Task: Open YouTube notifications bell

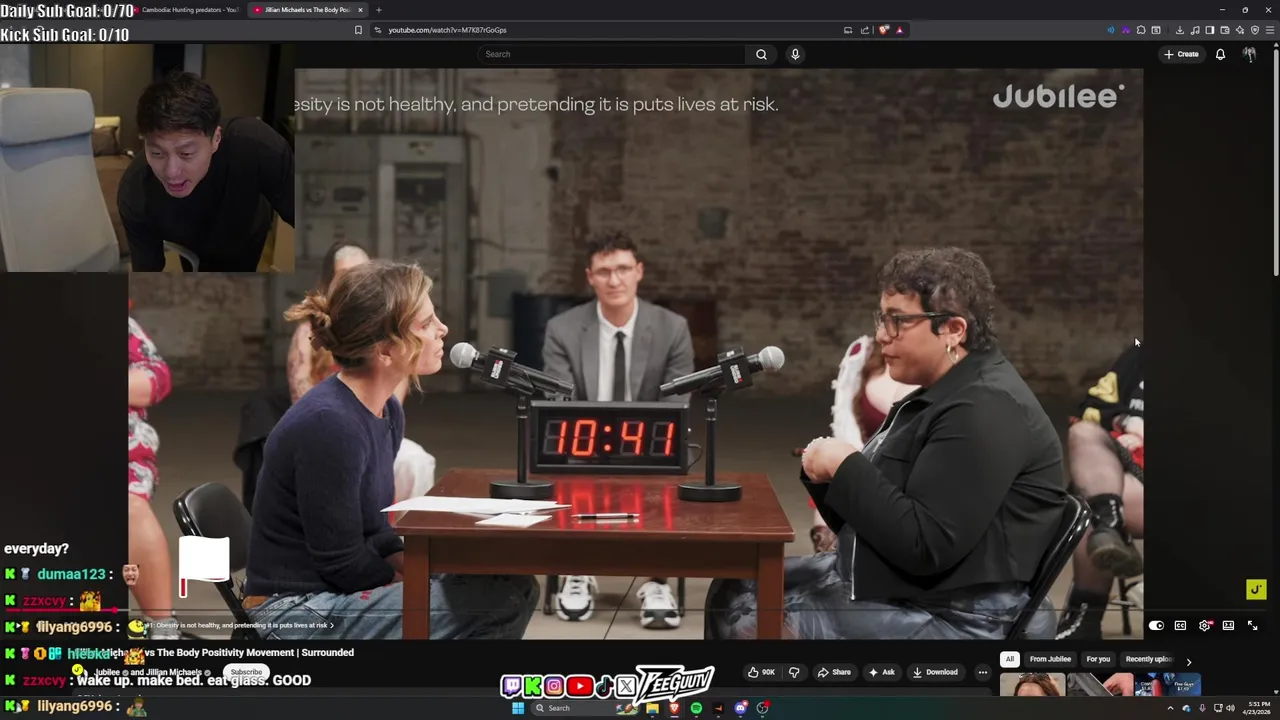Action: point(1220,54)
